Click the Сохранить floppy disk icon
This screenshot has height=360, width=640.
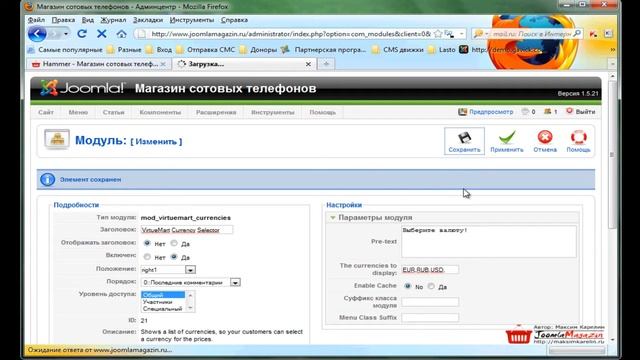point(464,138)
